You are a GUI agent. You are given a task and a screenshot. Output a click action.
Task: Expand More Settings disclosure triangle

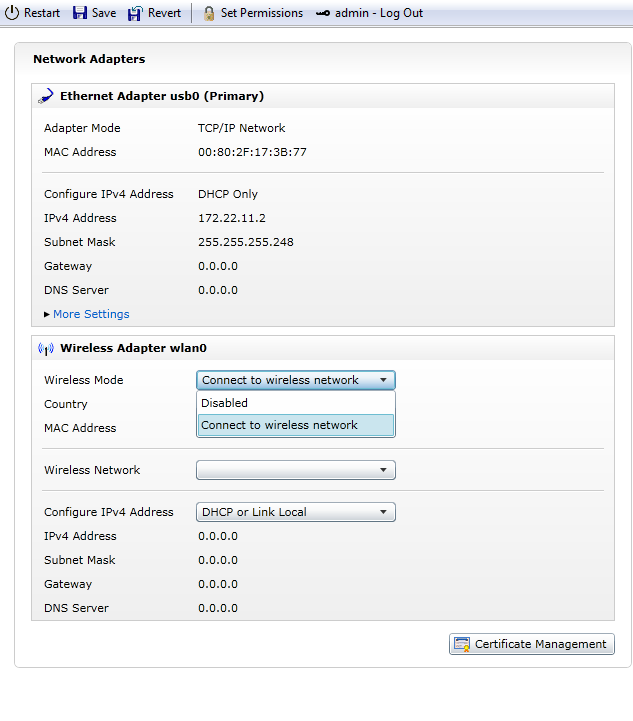(47, 314)
